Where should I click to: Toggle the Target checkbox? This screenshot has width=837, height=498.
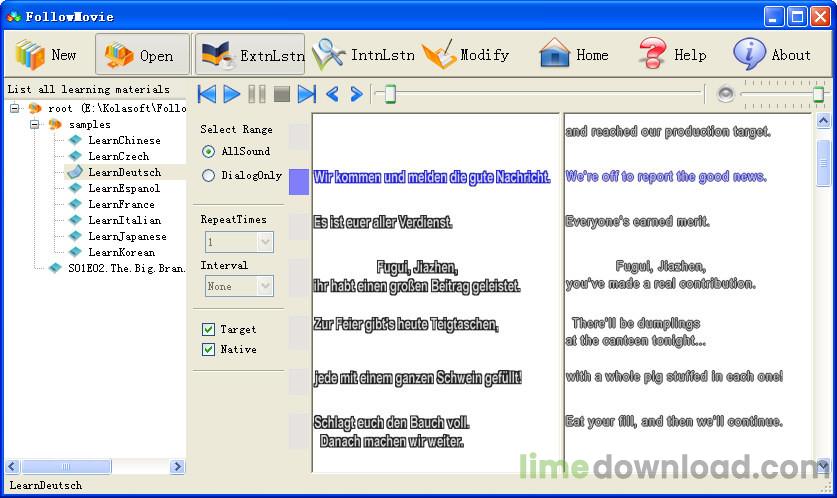coord(208,329)
